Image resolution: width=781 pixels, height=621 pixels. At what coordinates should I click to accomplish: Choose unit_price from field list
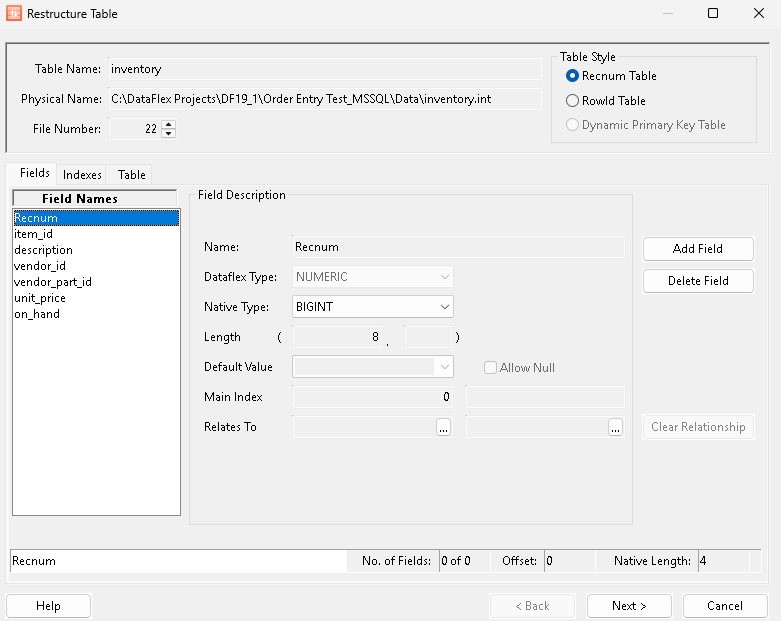(40, 298)
